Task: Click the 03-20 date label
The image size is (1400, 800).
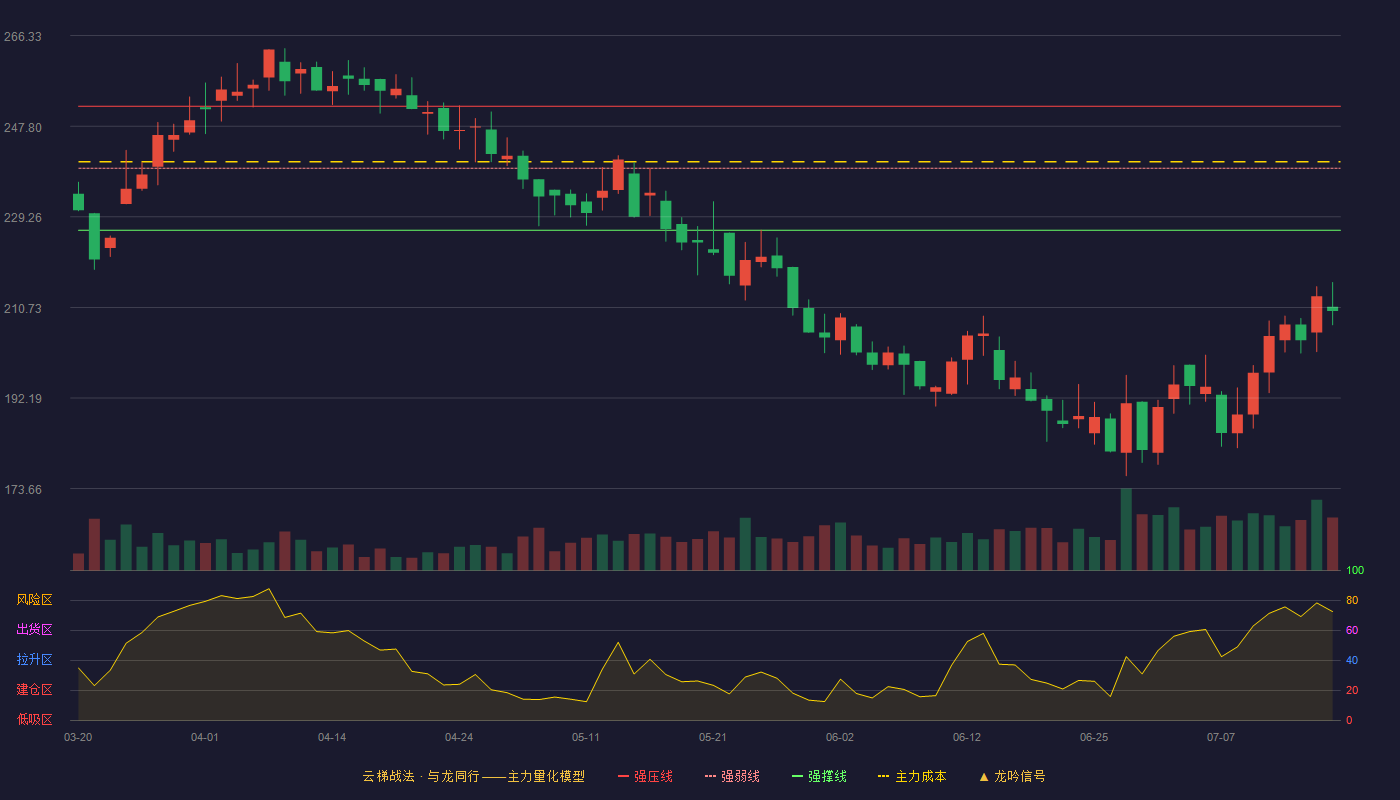Action: [x=78, y=737]
